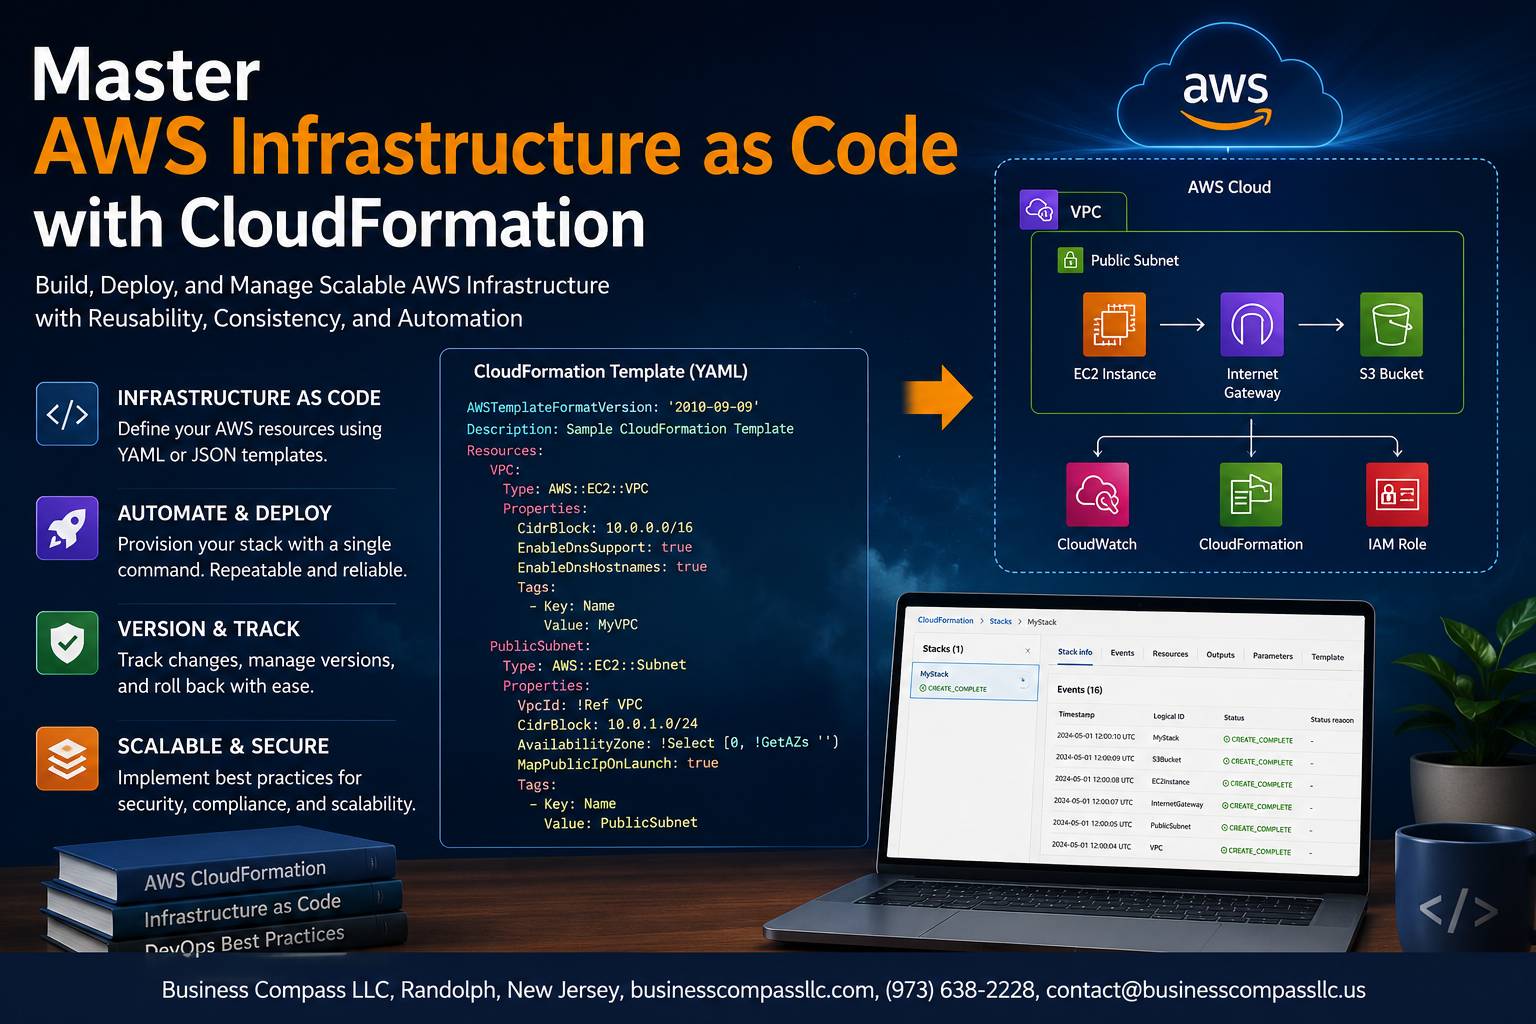
Task: Switch to the Template tab
Action: [x=1327, y=657]
